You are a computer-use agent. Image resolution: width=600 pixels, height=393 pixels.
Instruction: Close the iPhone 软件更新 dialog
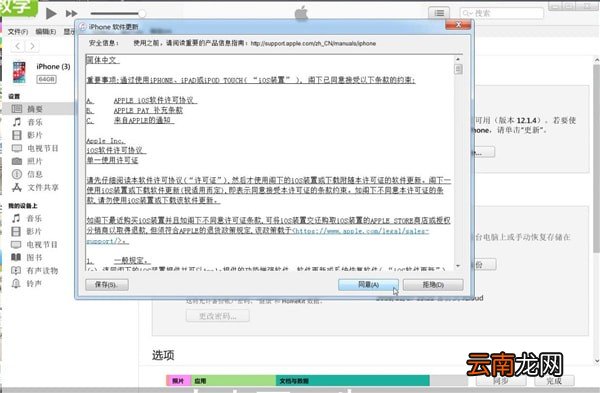tap(458, 25)
